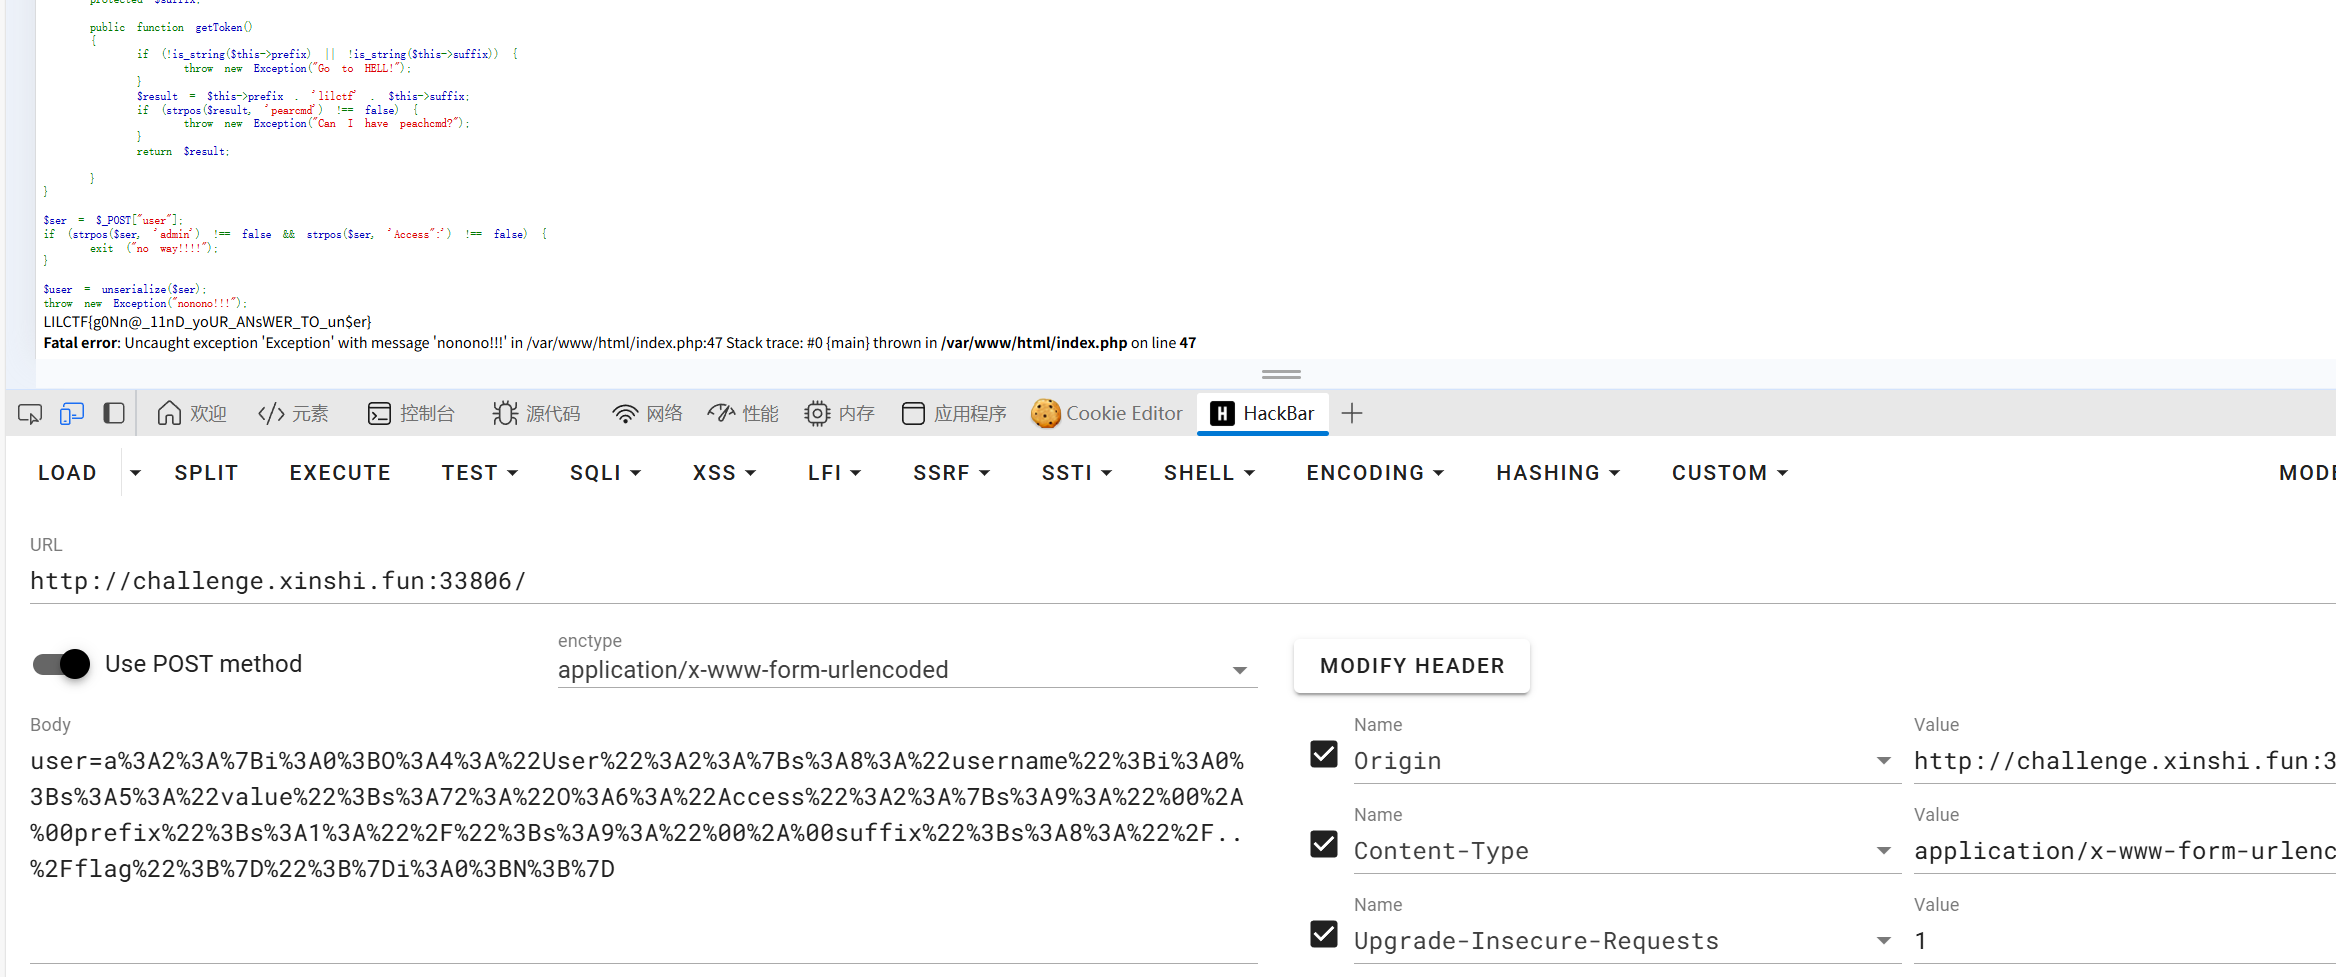Uncheck the Content-Type header checkbox

[1324, 844]
